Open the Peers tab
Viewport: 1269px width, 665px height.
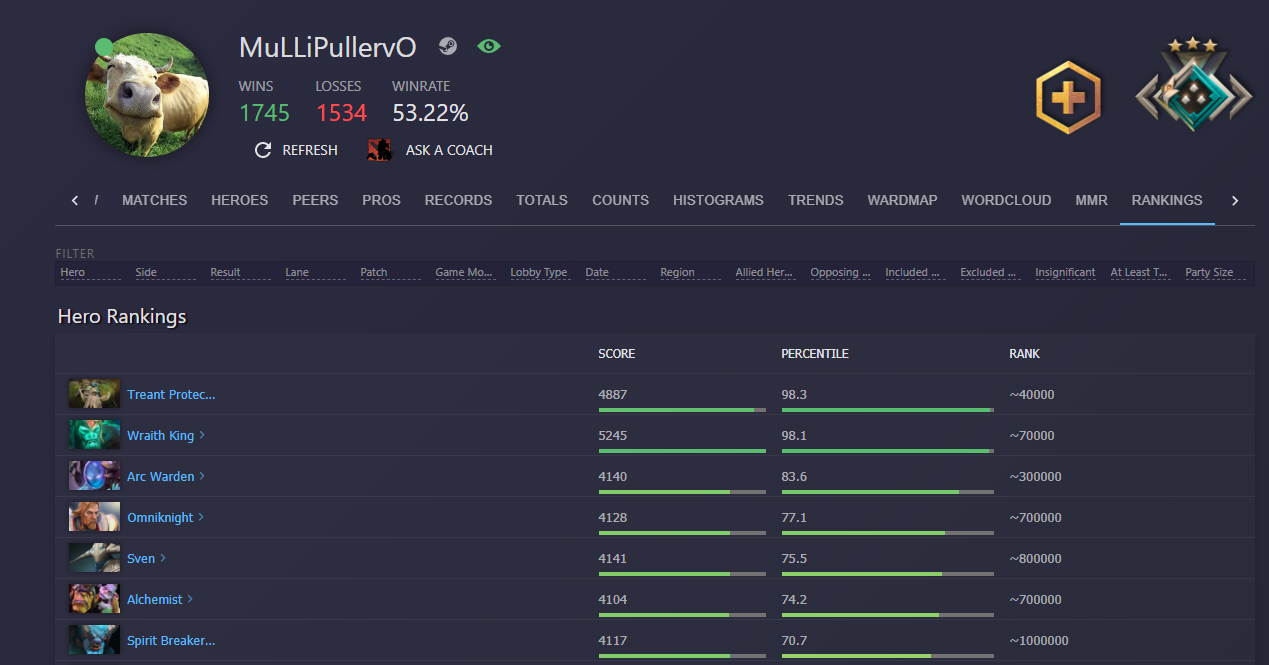[x=315, y=200]
